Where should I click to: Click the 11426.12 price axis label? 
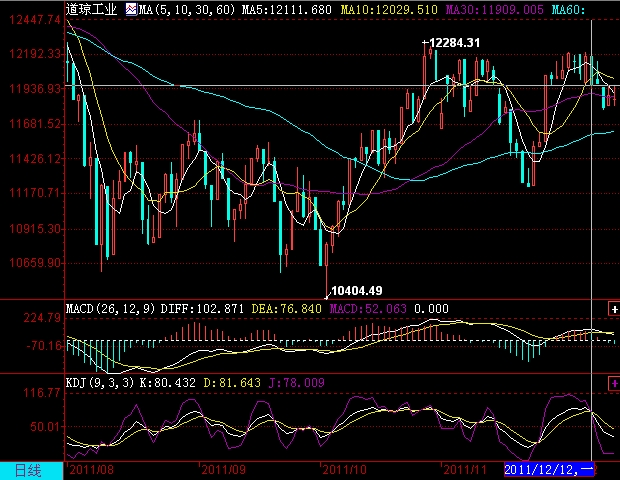[35, 159]
